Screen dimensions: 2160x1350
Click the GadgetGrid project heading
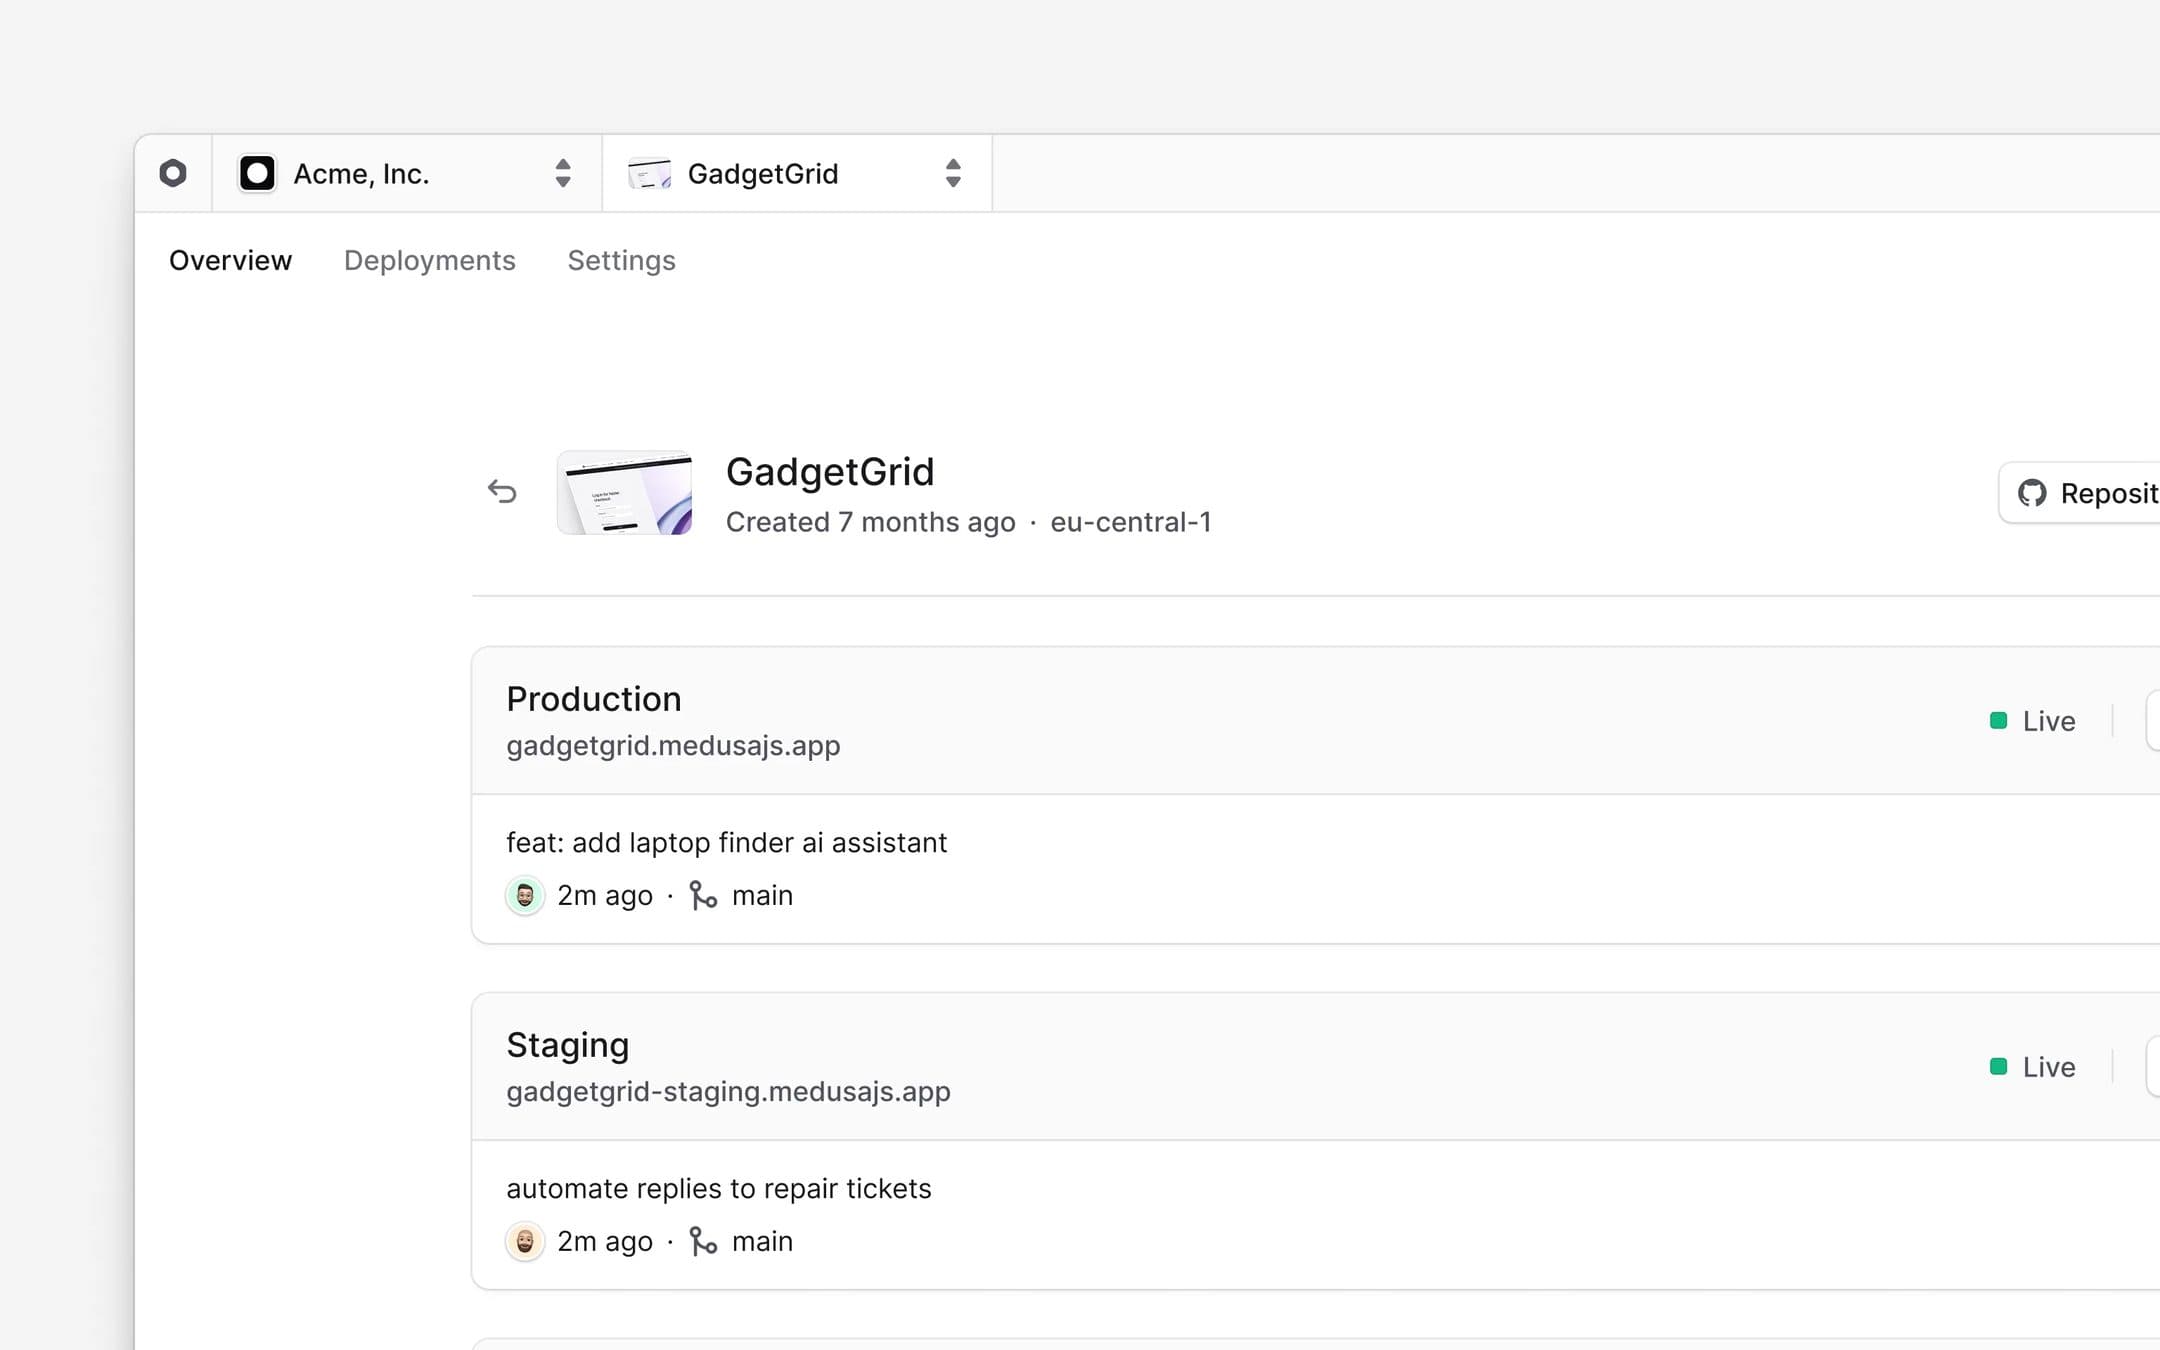click(830, 472)
